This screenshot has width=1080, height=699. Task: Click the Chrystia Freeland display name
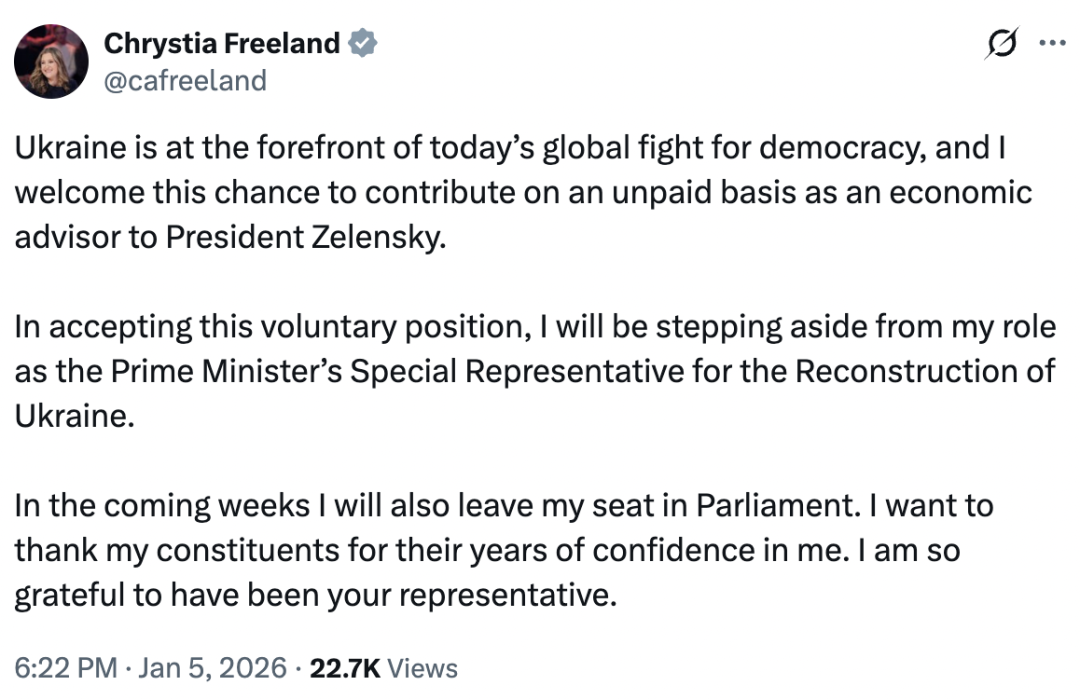tap(222, 44)
